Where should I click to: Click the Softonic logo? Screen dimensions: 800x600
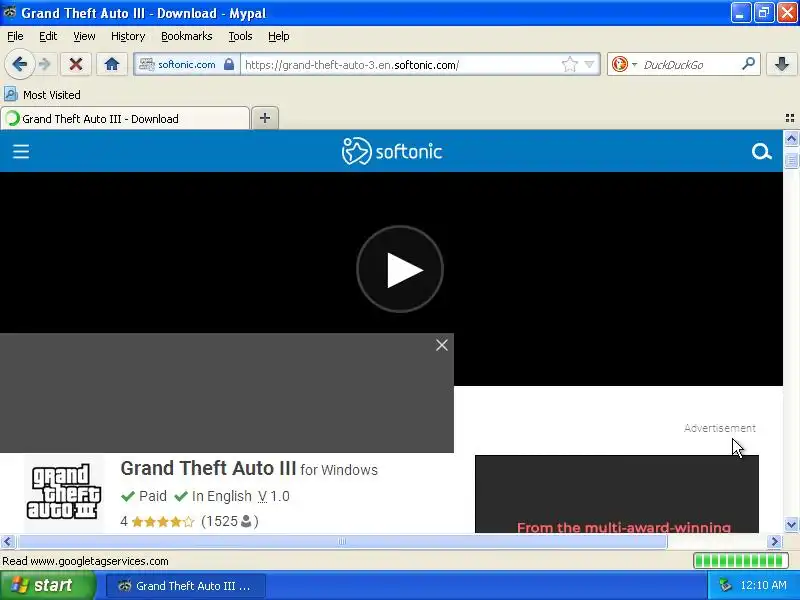[x=392, y=151]
